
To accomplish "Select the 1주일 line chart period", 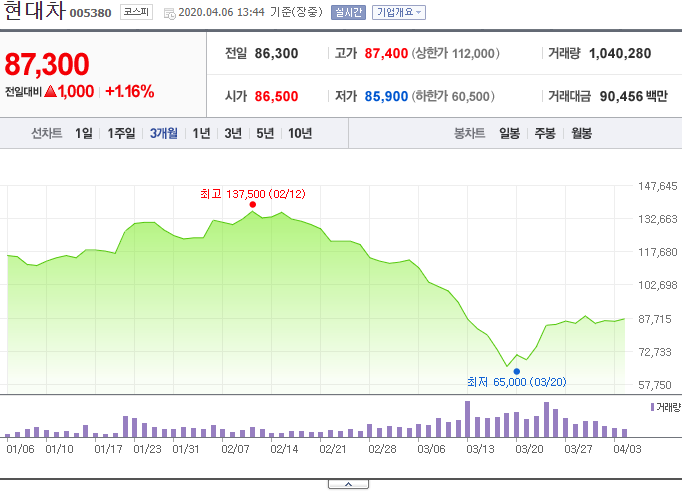I will [121, 133].
